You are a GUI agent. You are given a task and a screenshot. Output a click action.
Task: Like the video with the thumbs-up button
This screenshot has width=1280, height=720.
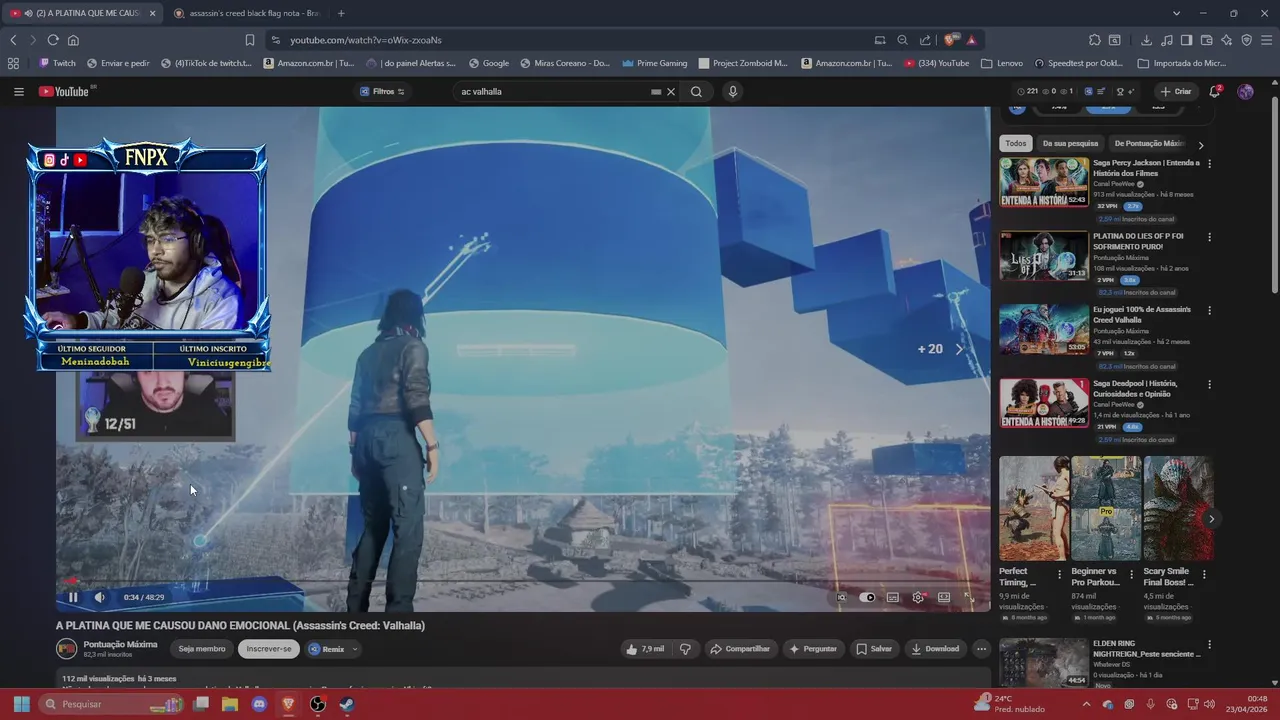tap(645, 649)
